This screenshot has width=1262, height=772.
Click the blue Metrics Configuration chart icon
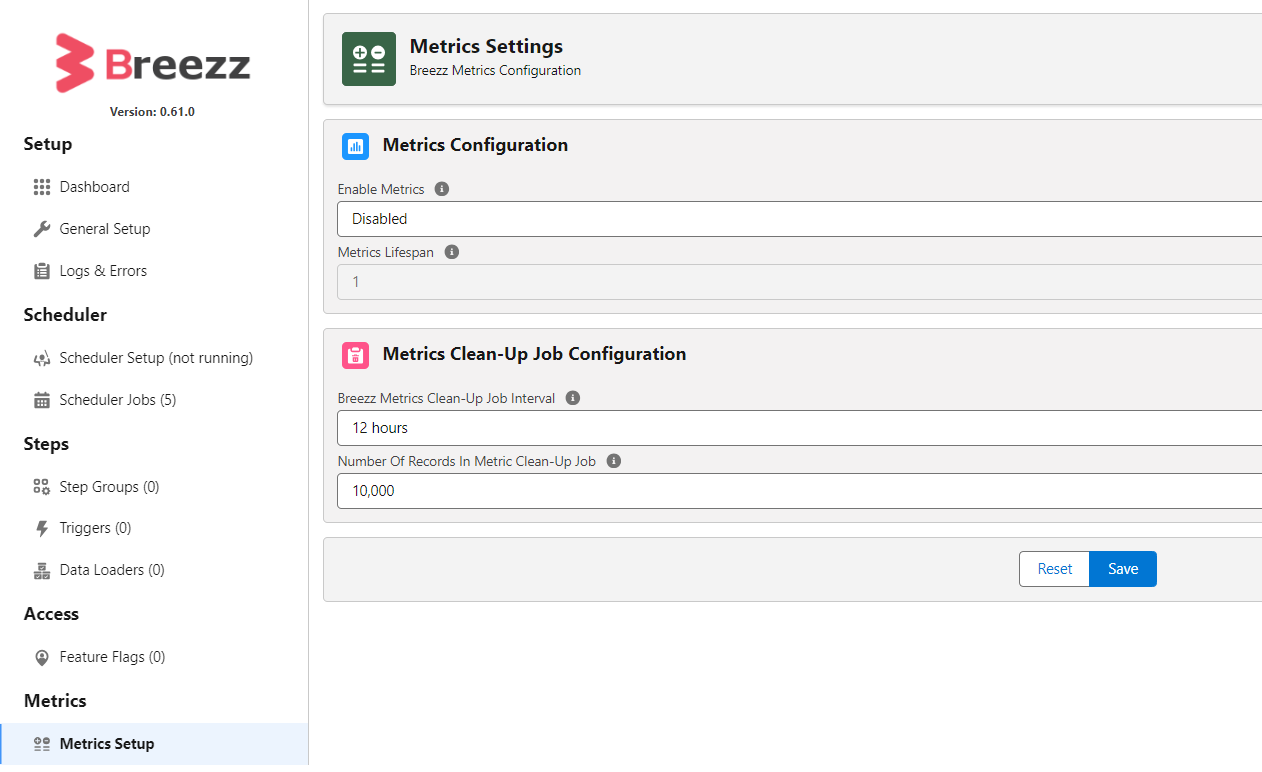click(x=355, y=146)
